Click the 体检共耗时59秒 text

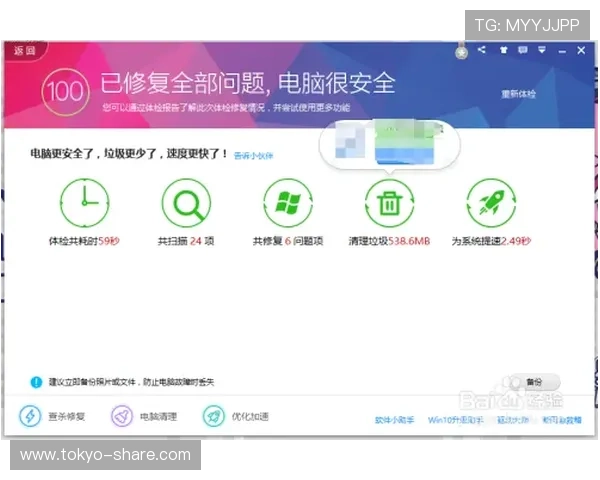pos(84,241)
